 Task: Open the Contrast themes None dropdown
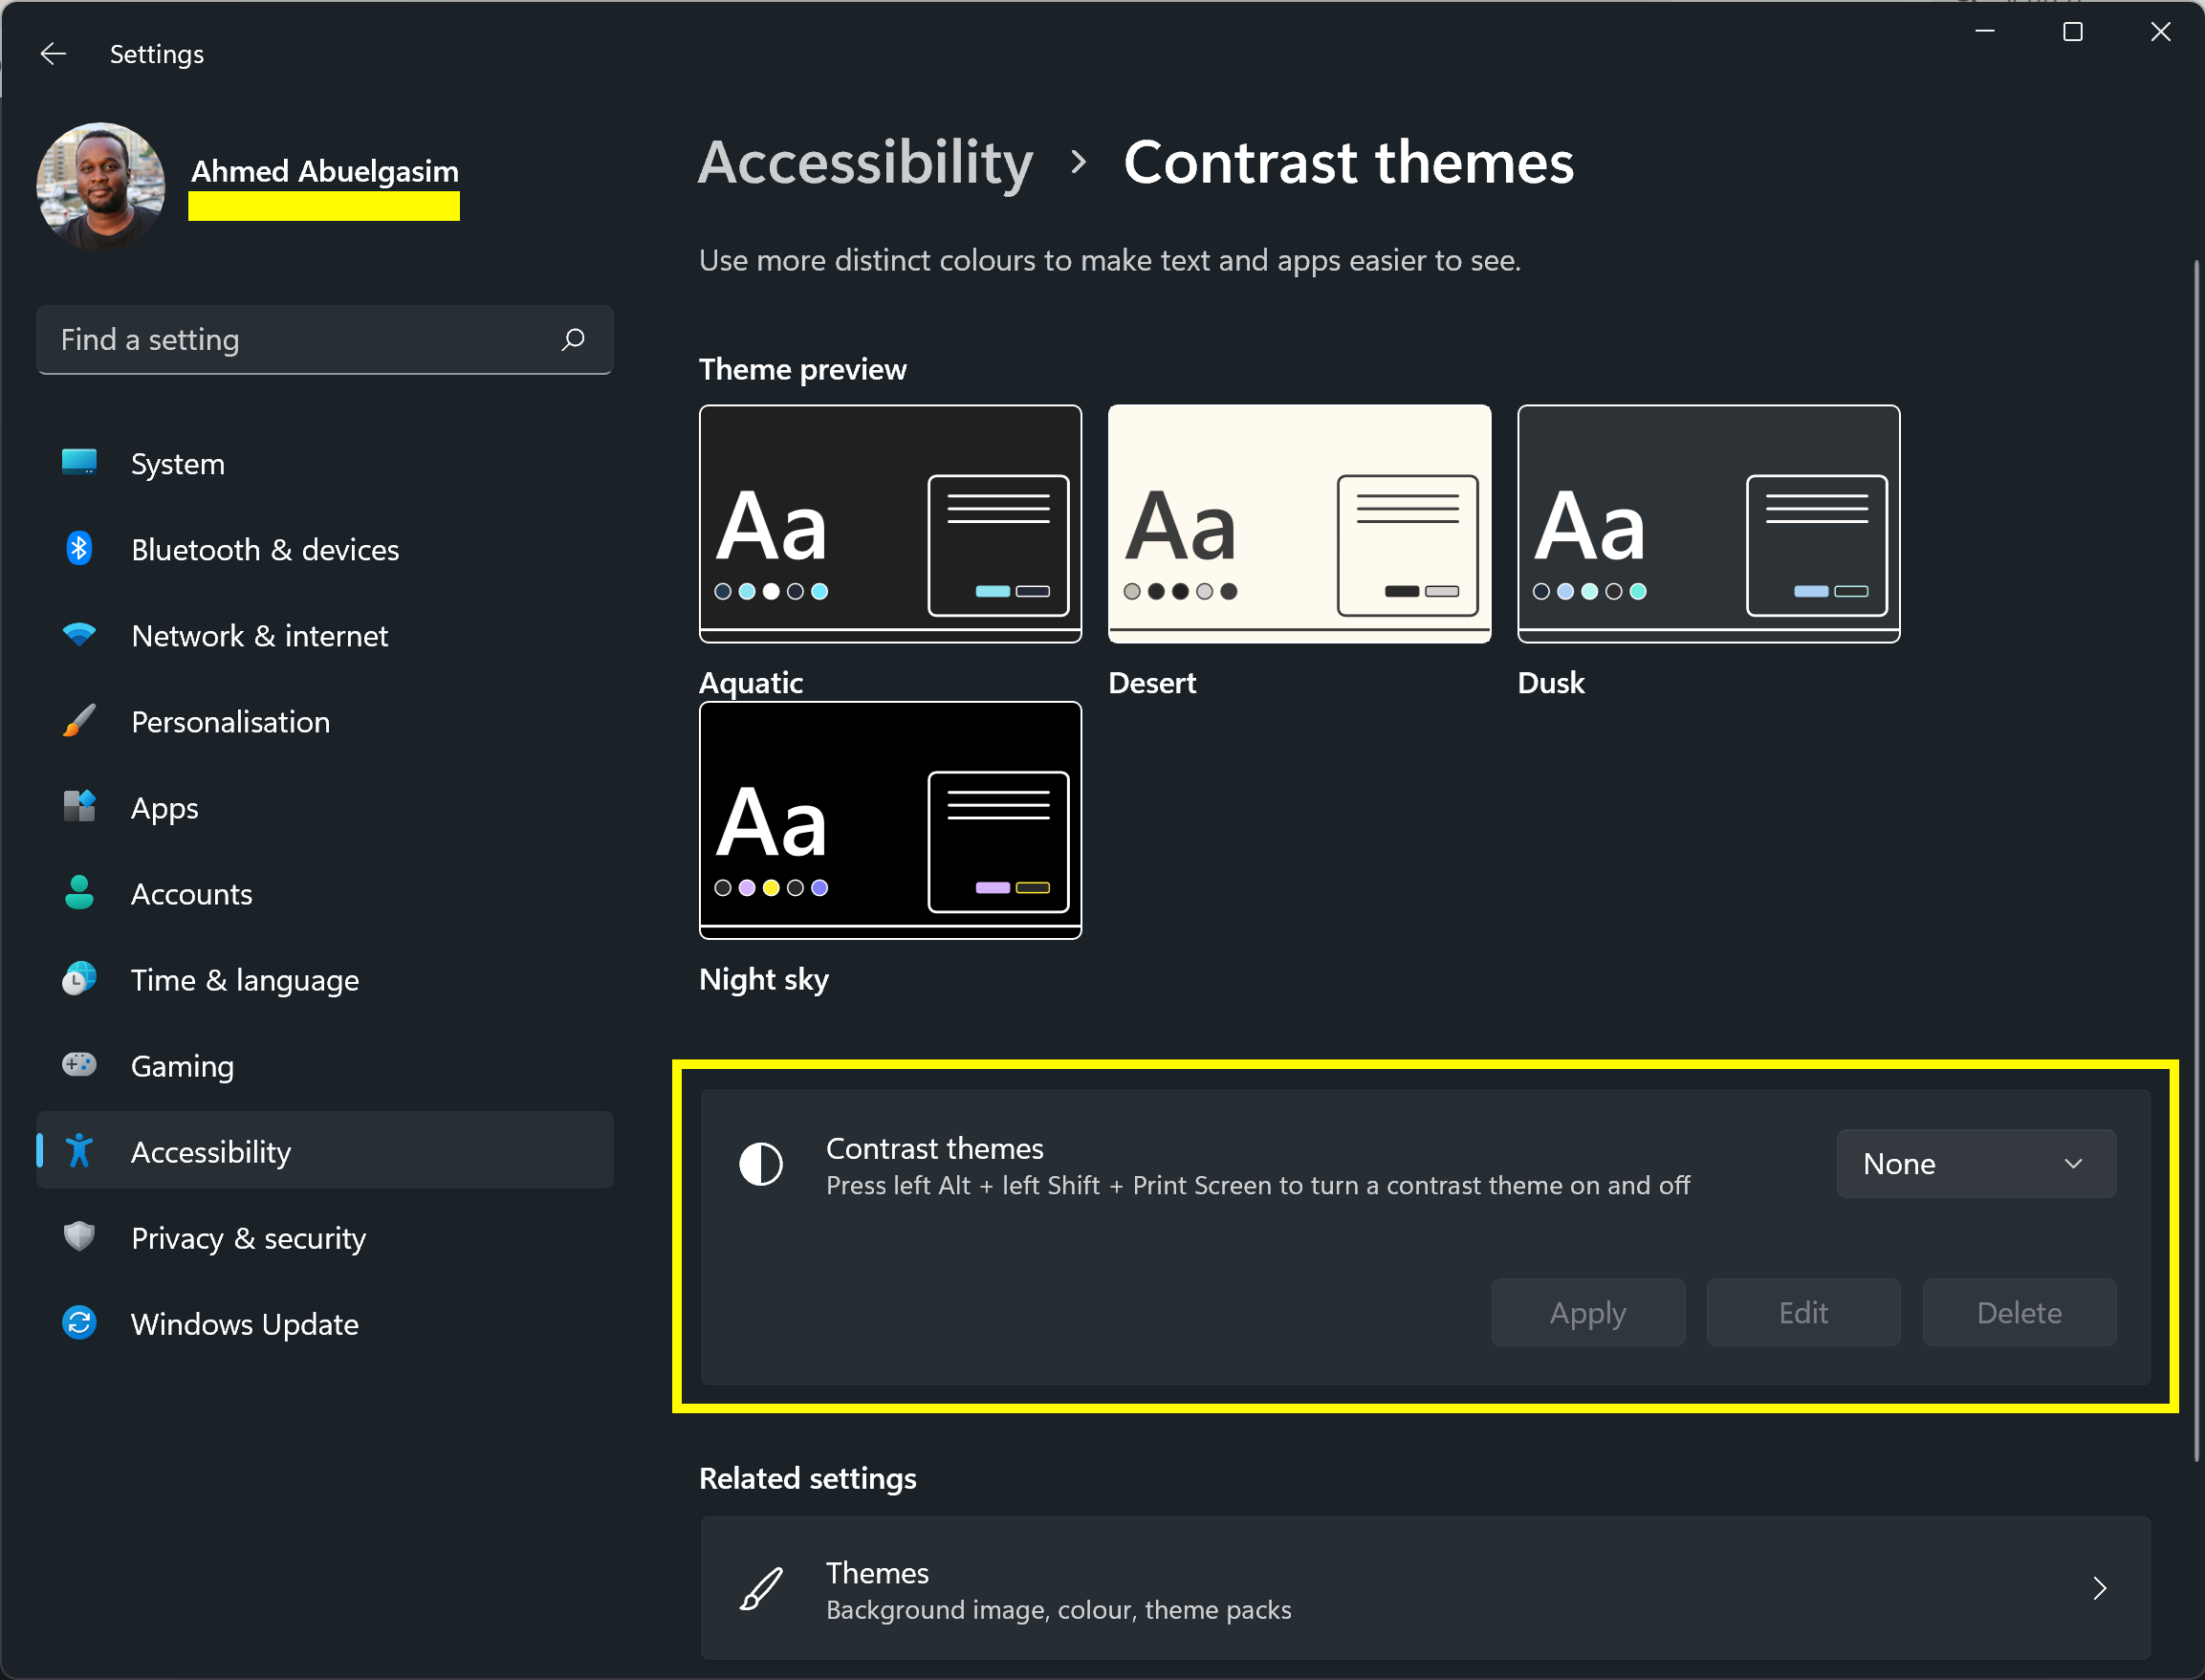1975,1163
